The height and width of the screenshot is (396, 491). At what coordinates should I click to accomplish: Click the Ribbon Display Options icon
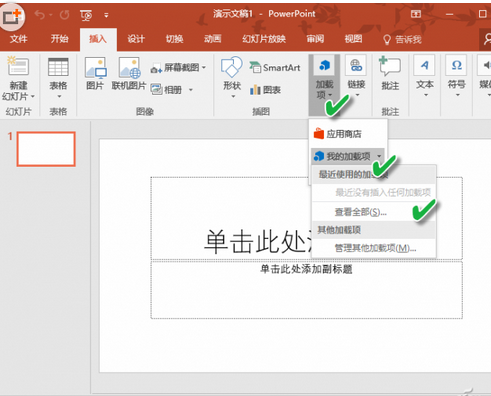click(416, 14)
